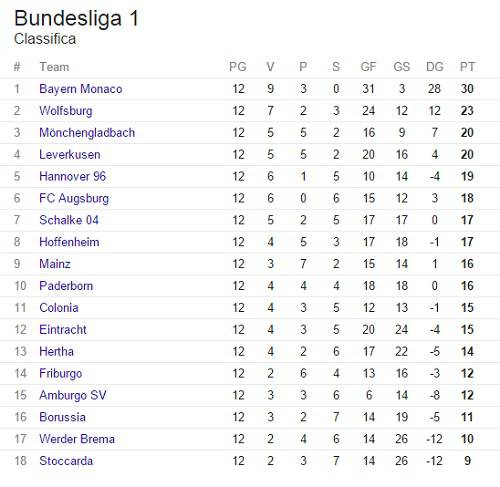
Task: Select the Schalke 04 team name
Action: tap(69, 220)
